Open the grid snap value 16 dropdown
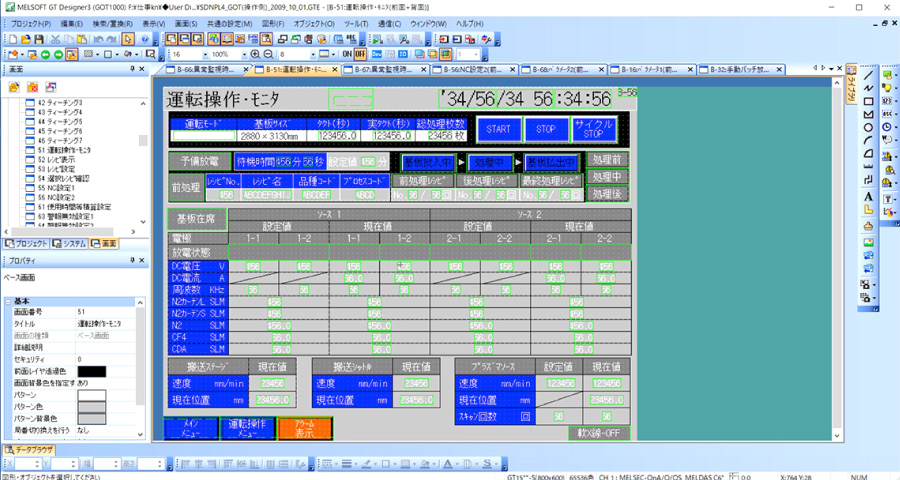This screenshot has width=900, height=480. 205,55
